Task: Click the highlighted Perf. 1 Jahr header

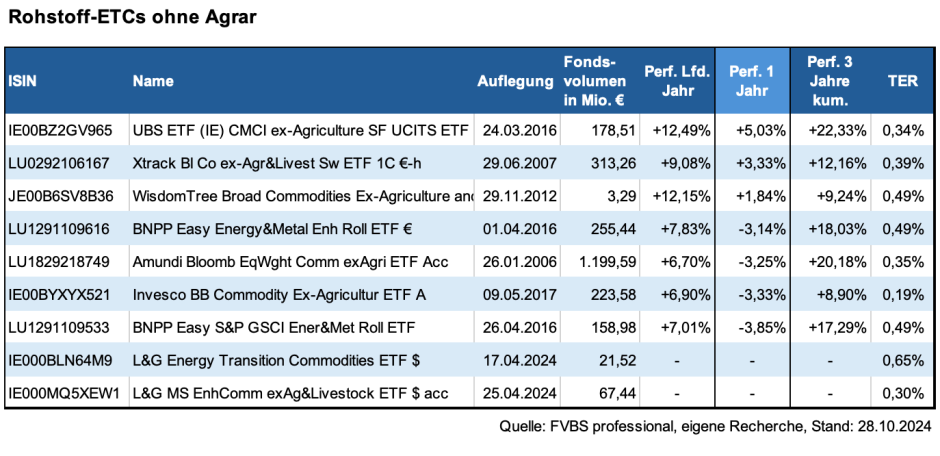Action: (x=752, y=81)
